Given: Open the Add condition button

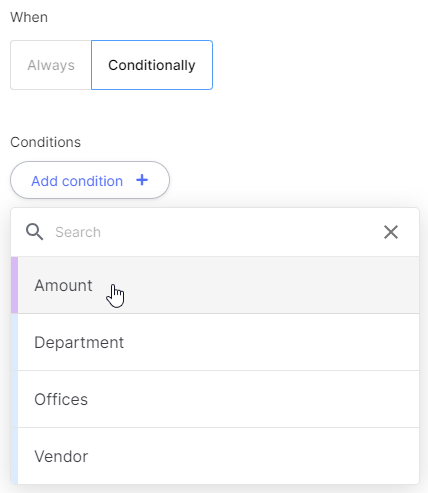Looking at the screenshot, I should pos(90,180).
